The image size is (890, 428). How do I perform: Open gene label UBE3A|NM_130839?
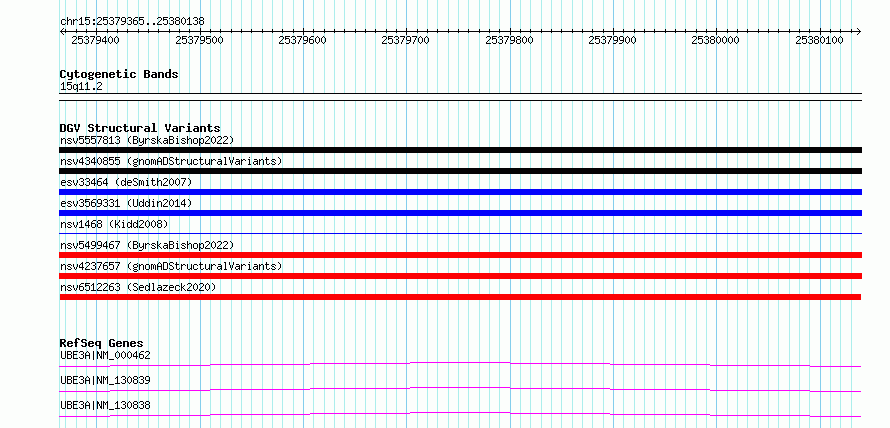[x=105, y=380]
